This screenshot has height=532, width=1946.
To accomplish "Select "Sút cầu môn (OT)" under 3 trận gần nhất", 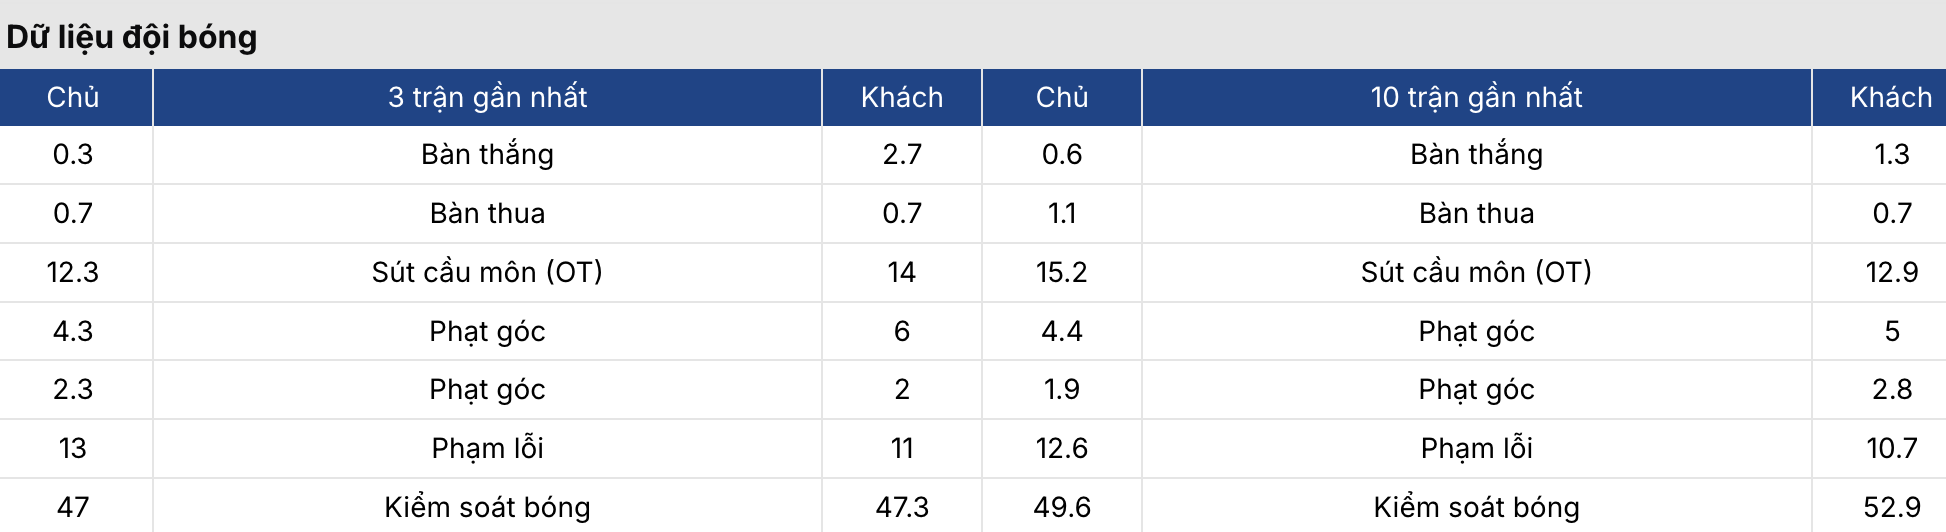I will [x=487, y=272].
